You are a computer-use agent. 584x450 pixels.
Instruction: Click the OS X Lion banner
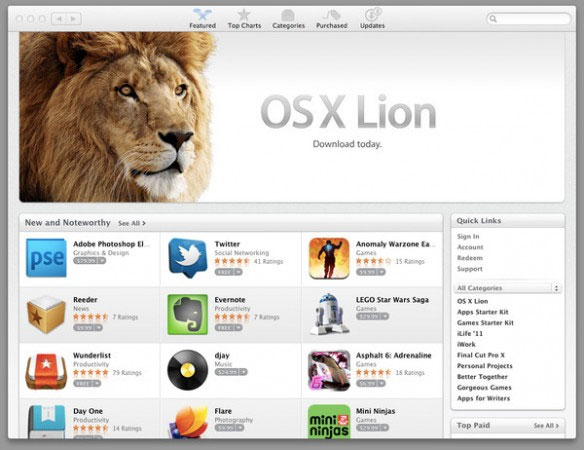tap(292, 117)
